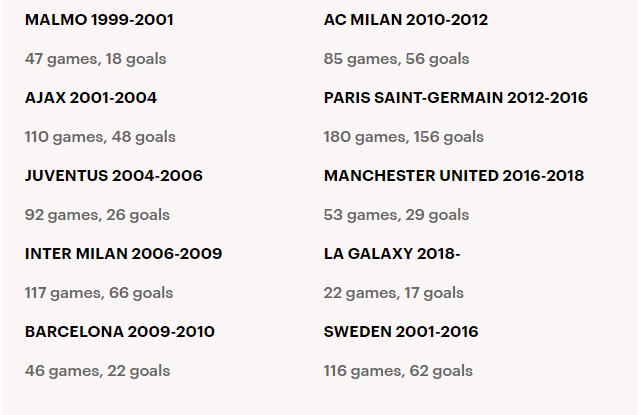Select '110 games, 48 goals' stat line

(x=100, y=137)
